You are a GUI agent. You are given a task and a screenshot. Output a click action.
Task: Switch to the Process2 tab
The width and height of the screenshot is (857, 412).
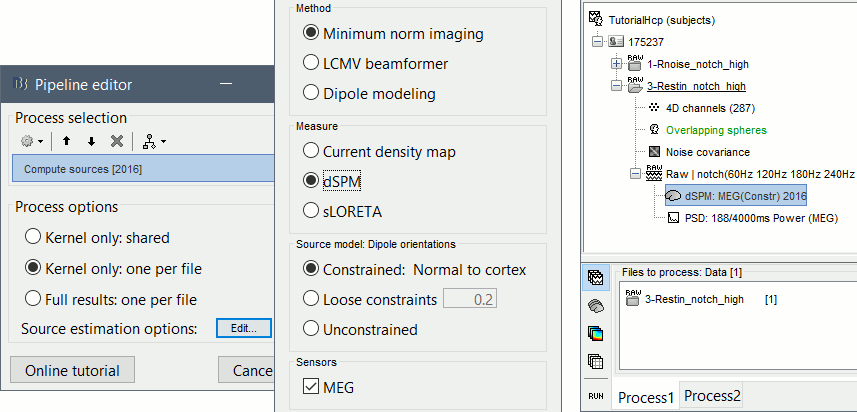pyautogui.click(x=714, y=396)
